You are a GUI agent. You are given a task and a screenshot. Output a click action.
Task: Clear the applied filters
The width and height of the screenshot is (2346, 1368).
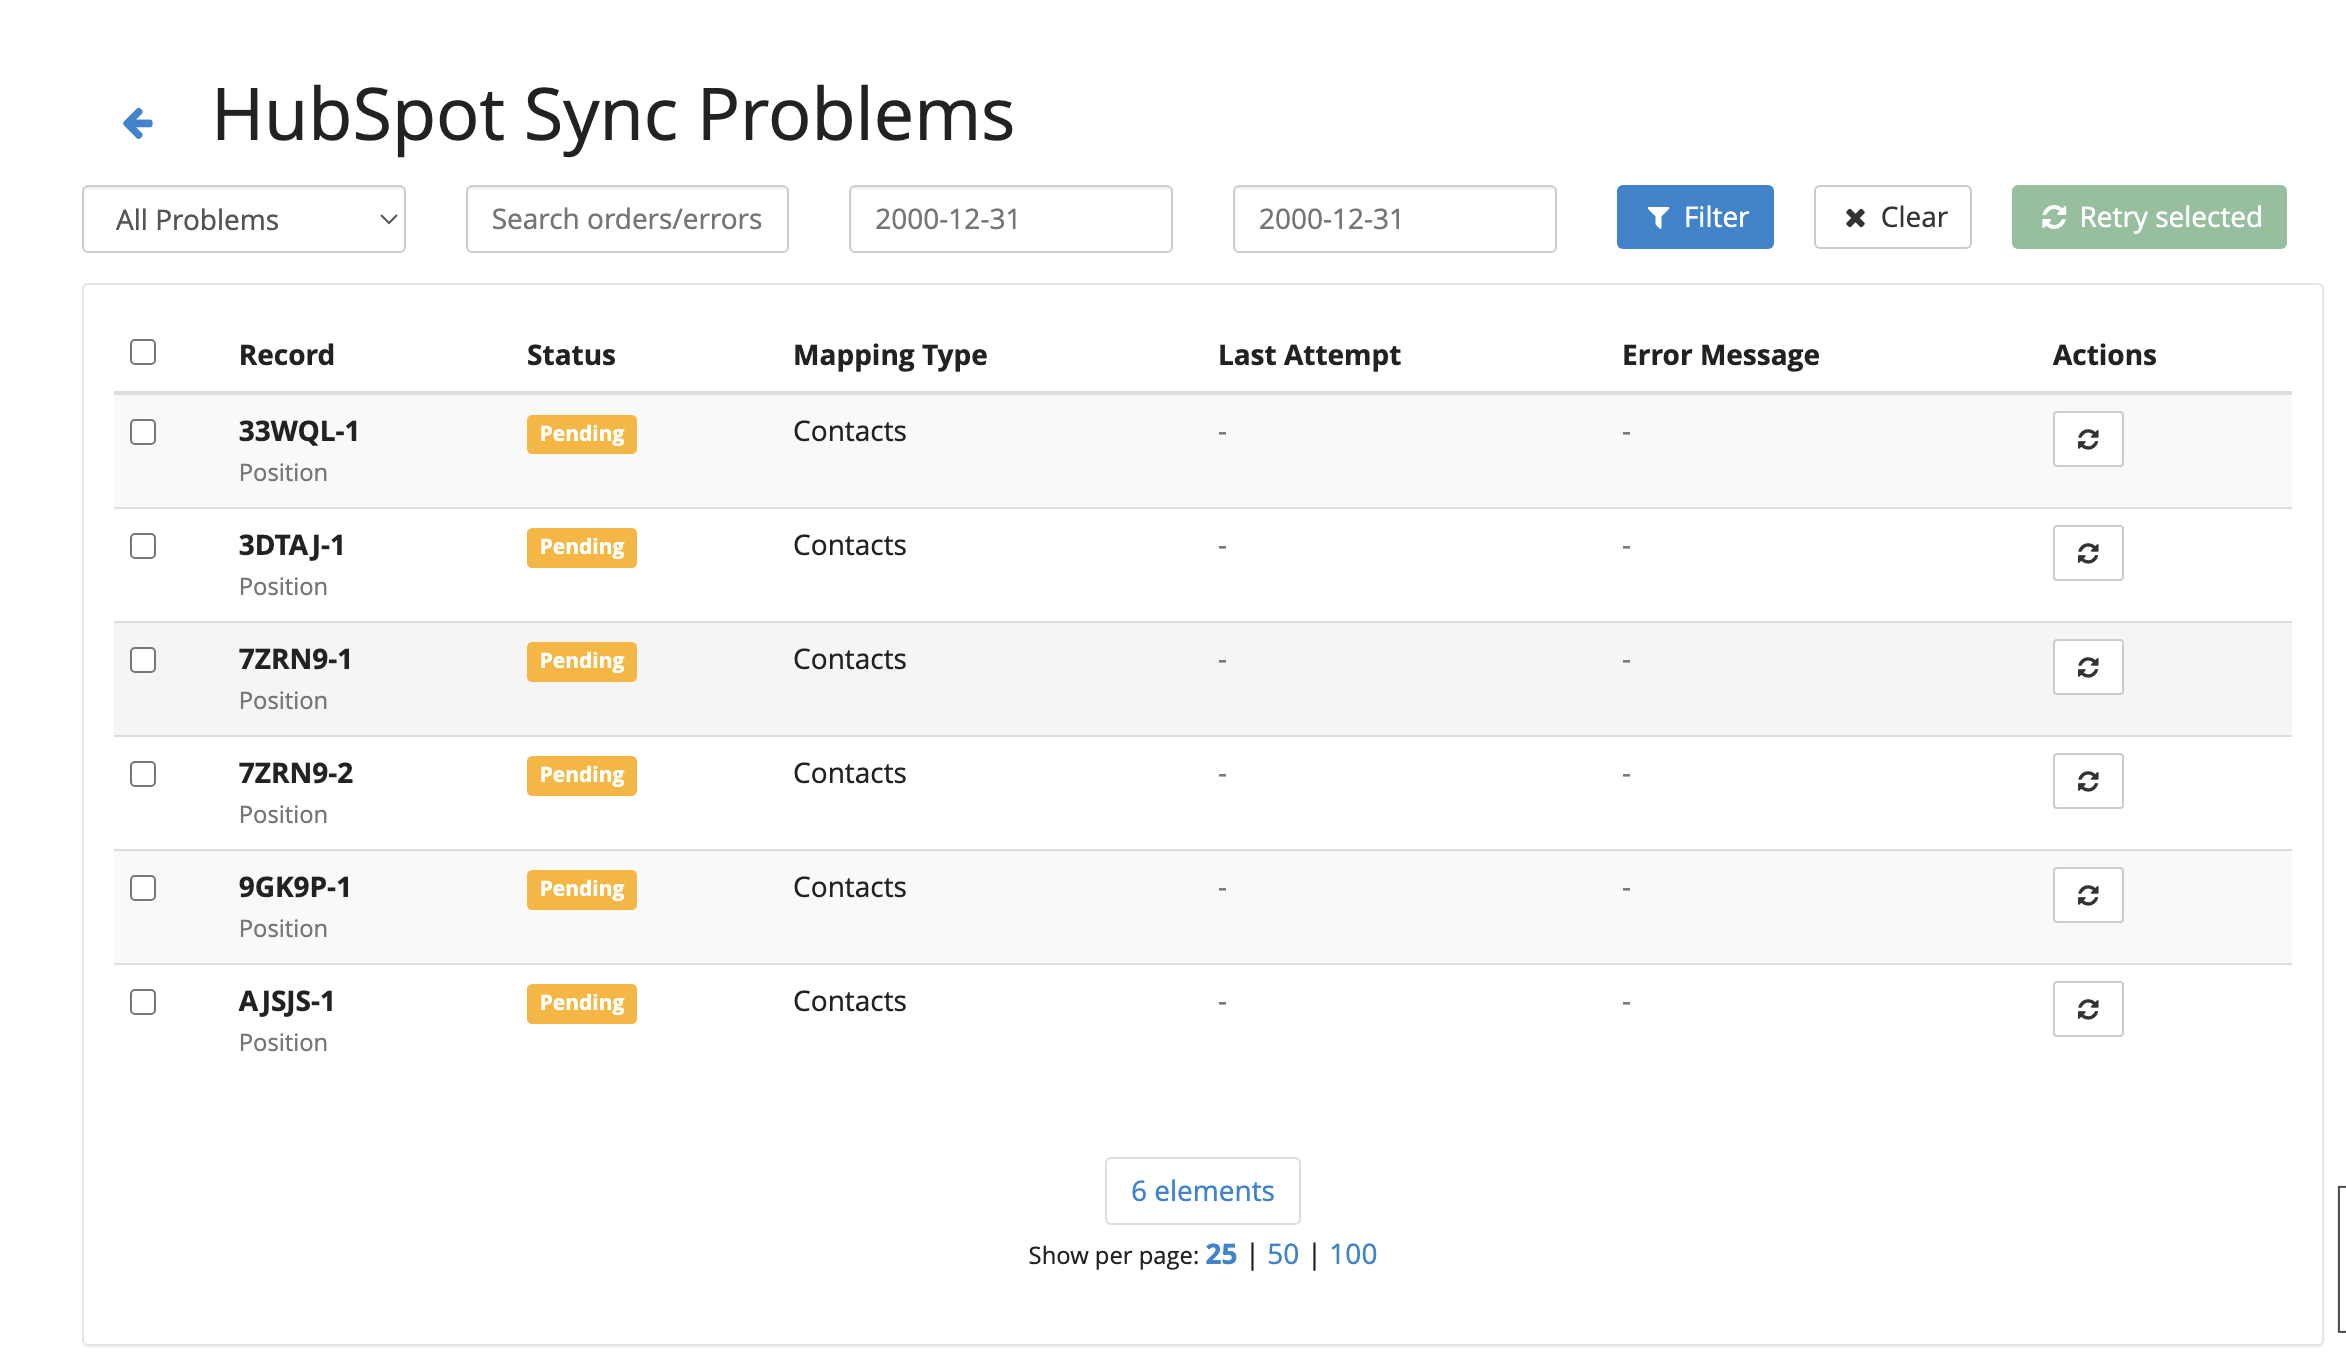[x=1893, y=217]
